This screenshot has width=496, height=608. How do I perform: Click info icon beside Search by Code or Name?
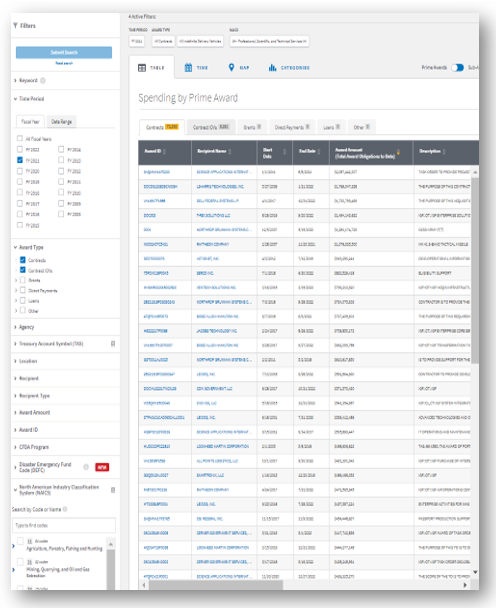(x=65, y=509)
